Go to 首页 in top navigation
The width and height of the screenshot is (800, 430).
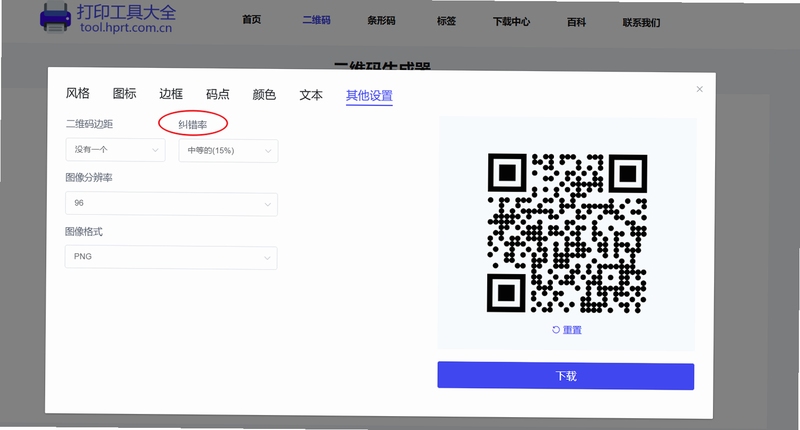coord(252,19)
